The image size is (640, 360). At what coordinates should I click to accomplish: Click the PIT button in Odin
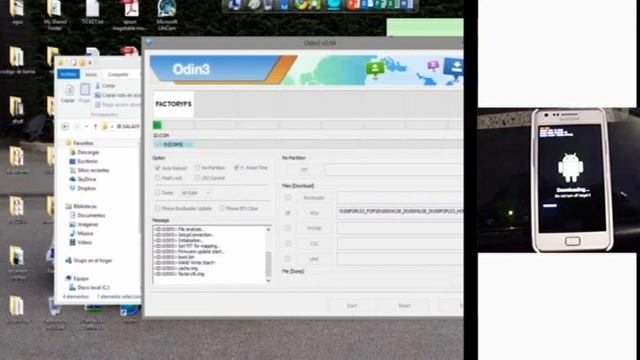pos(305,170)
